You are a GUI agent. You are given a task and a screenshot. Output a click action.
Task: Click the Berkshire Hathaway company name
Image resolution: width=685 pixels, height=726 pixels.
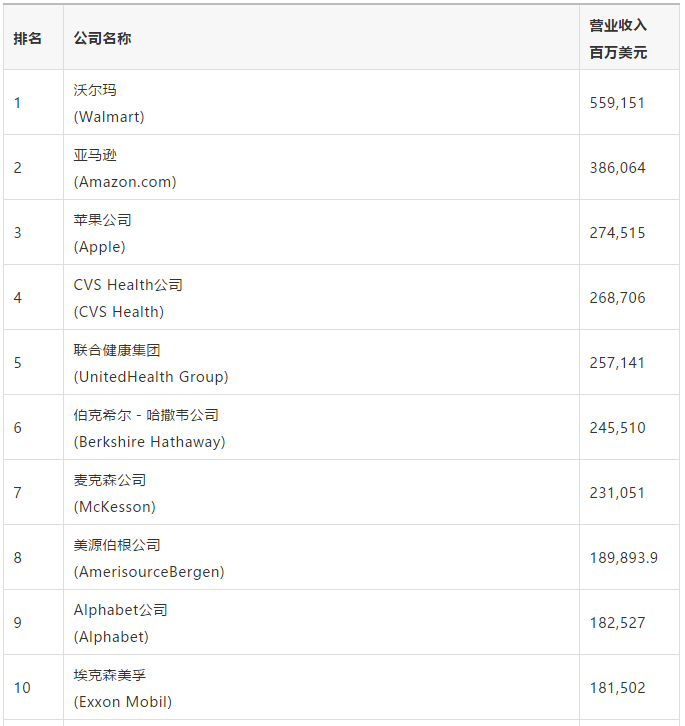click(149, 428)
